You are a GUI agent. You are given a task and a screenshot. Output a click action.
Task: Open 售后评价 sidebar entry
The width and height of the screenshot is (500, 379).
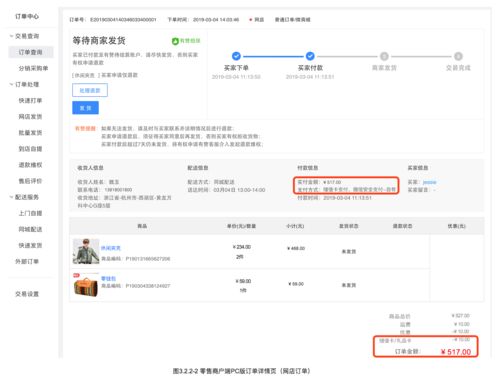click(30, 181)
